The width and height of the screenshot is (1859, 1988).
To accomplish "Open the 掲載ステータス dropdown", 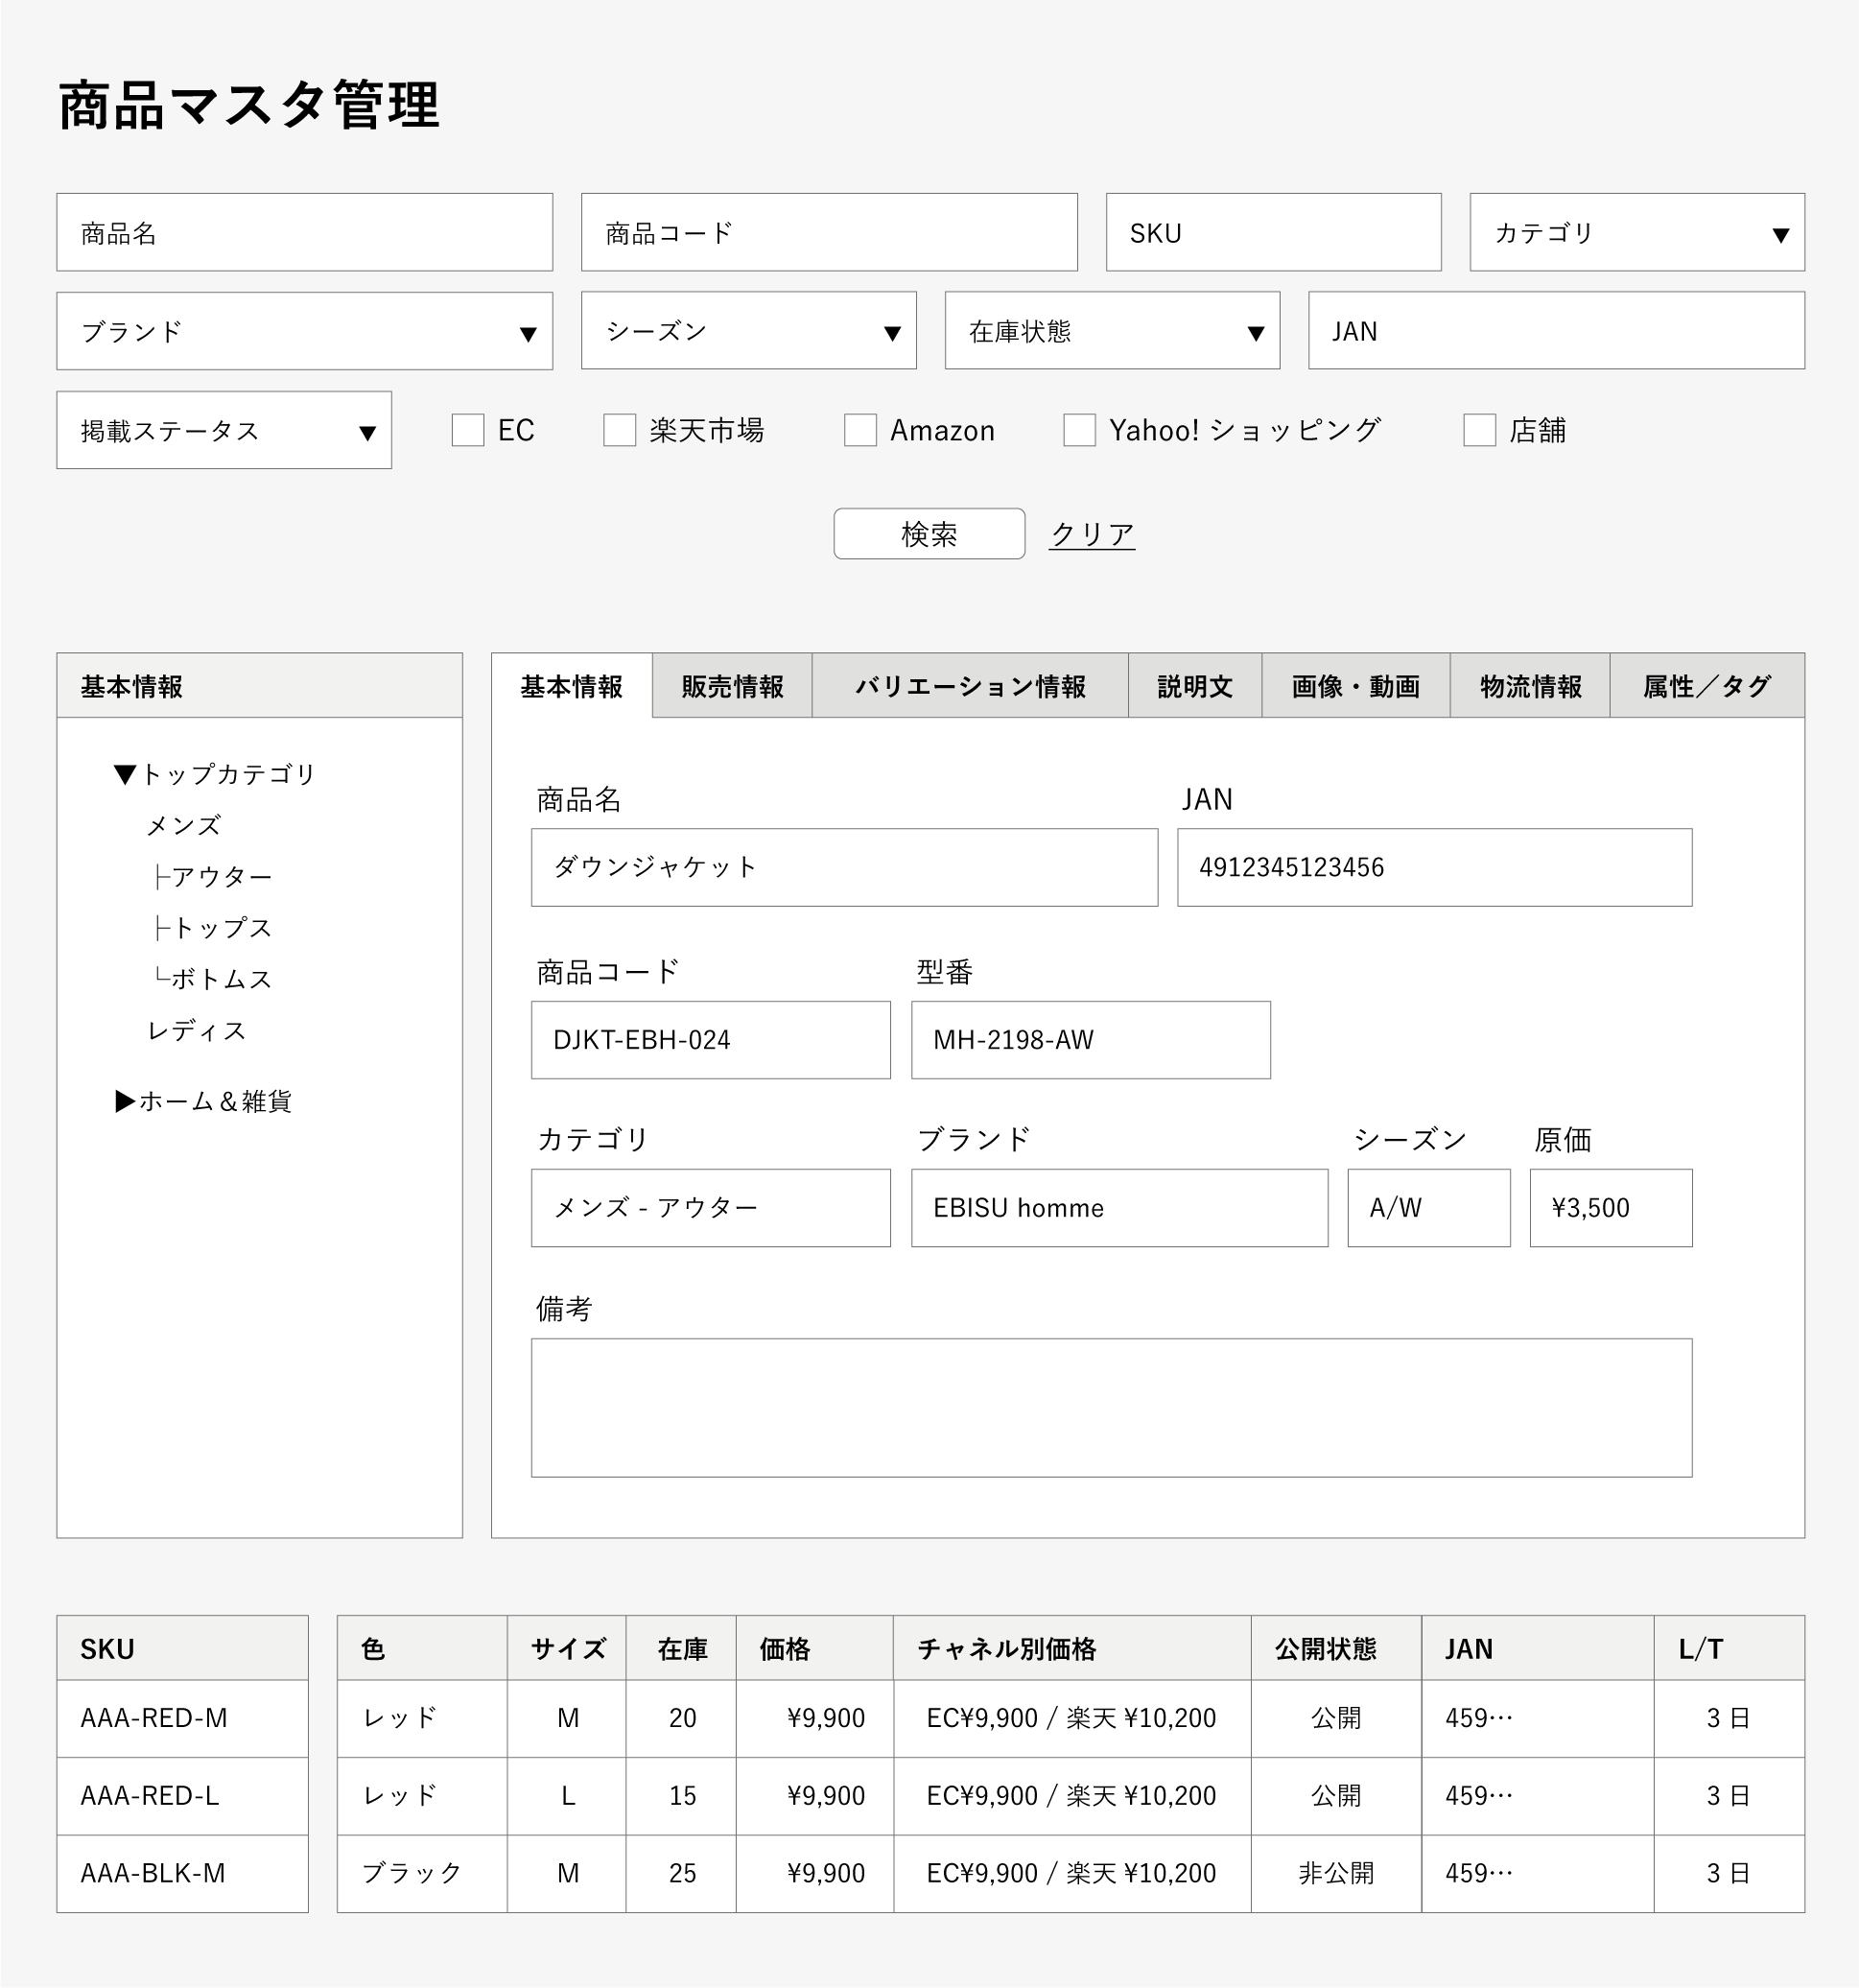I will tap(224, 431).
